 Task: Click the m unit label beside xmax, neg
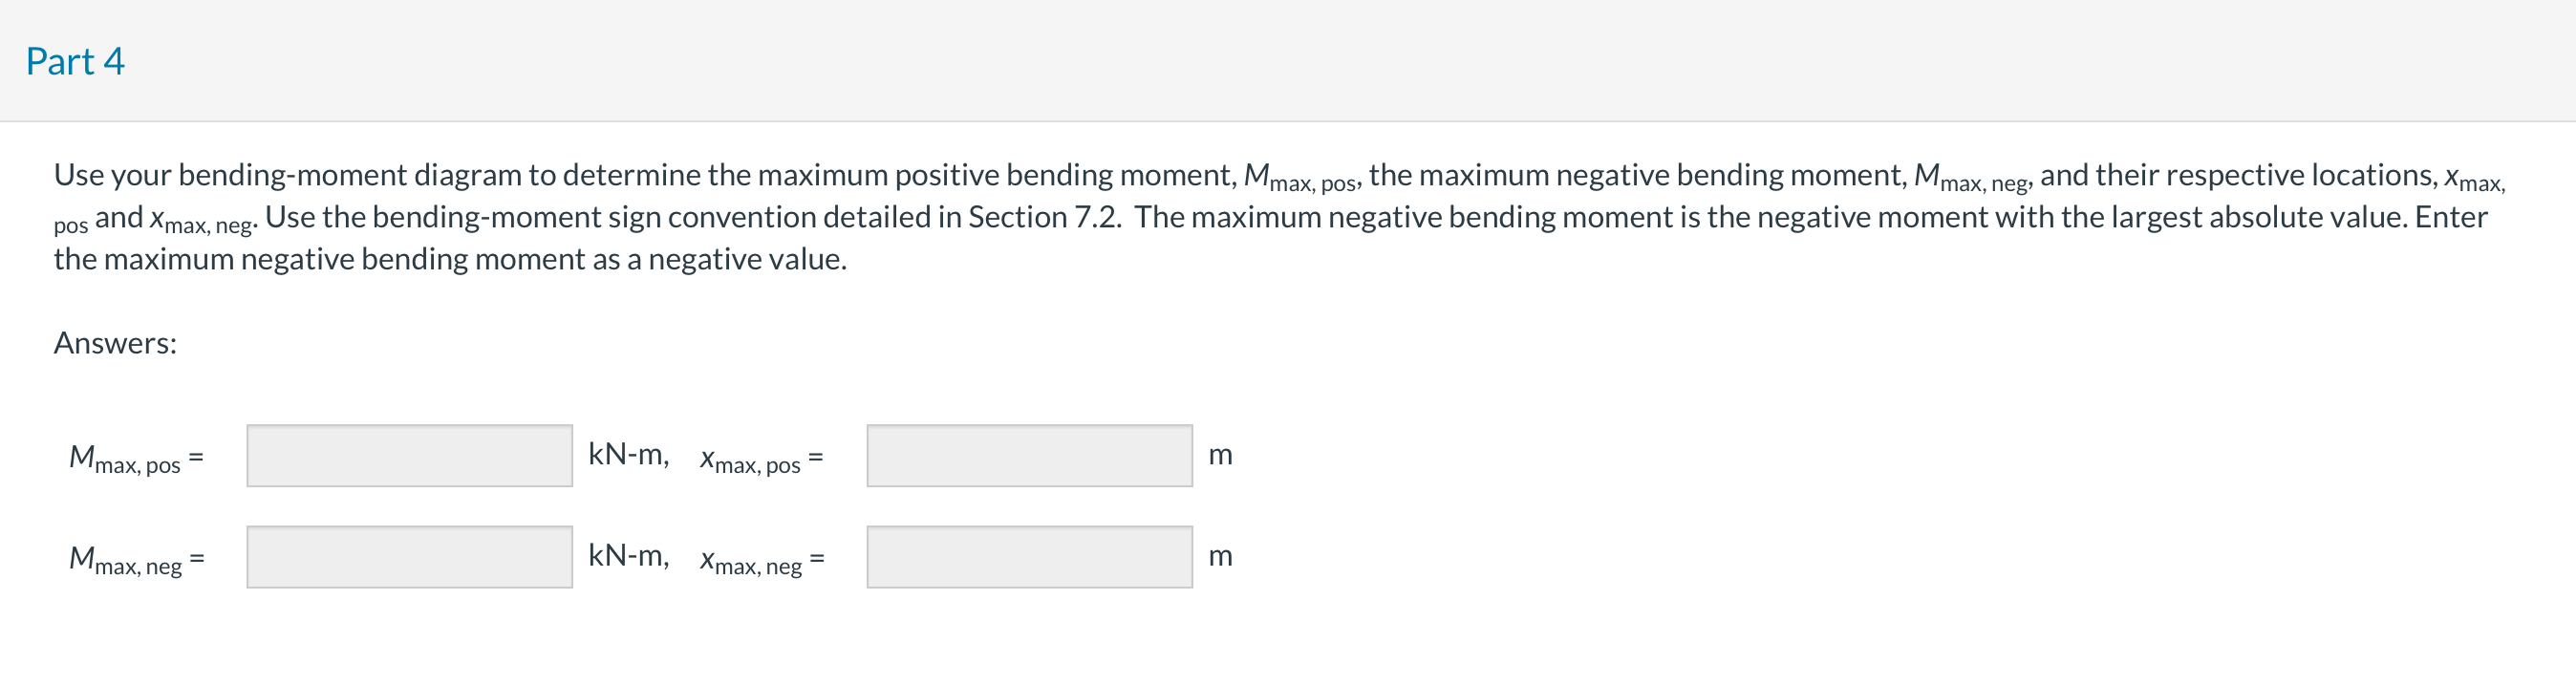pyautogui.click(x=1221, y=557)
